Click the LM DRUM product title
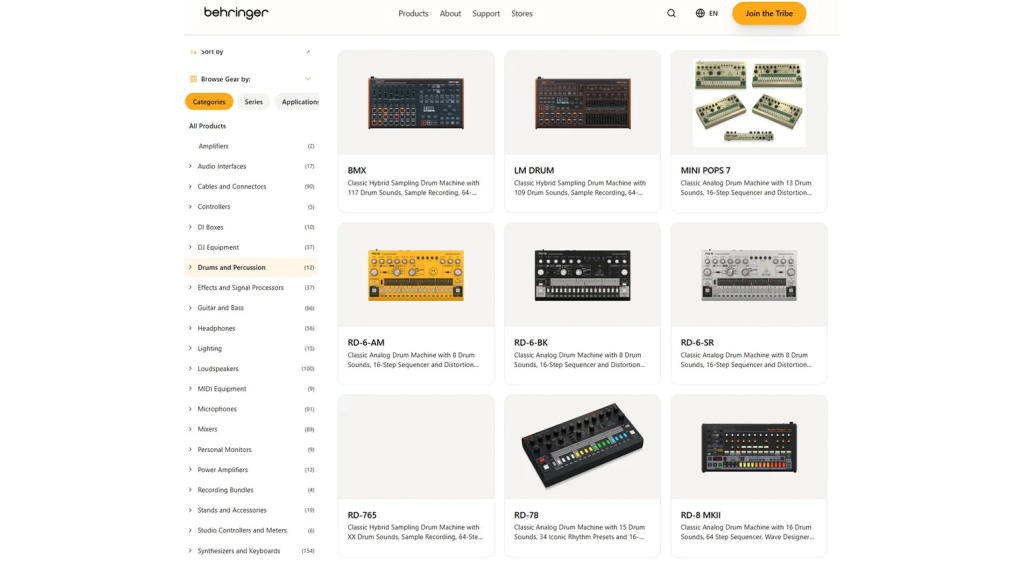This screenshot has height=565, width=1024. [534, 170]
